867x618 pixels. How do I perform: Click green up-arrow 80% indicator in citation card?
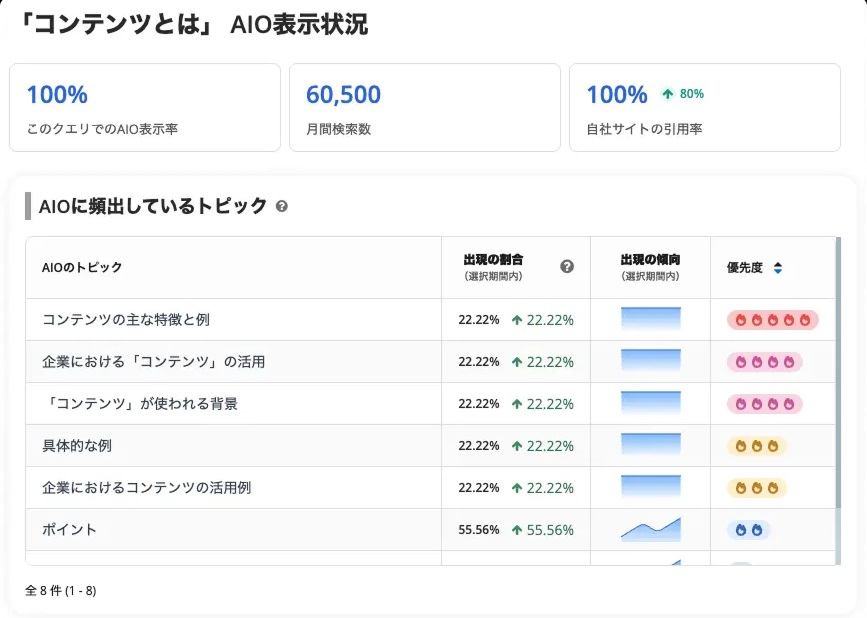pyautogui.click(x=683, y=94)
